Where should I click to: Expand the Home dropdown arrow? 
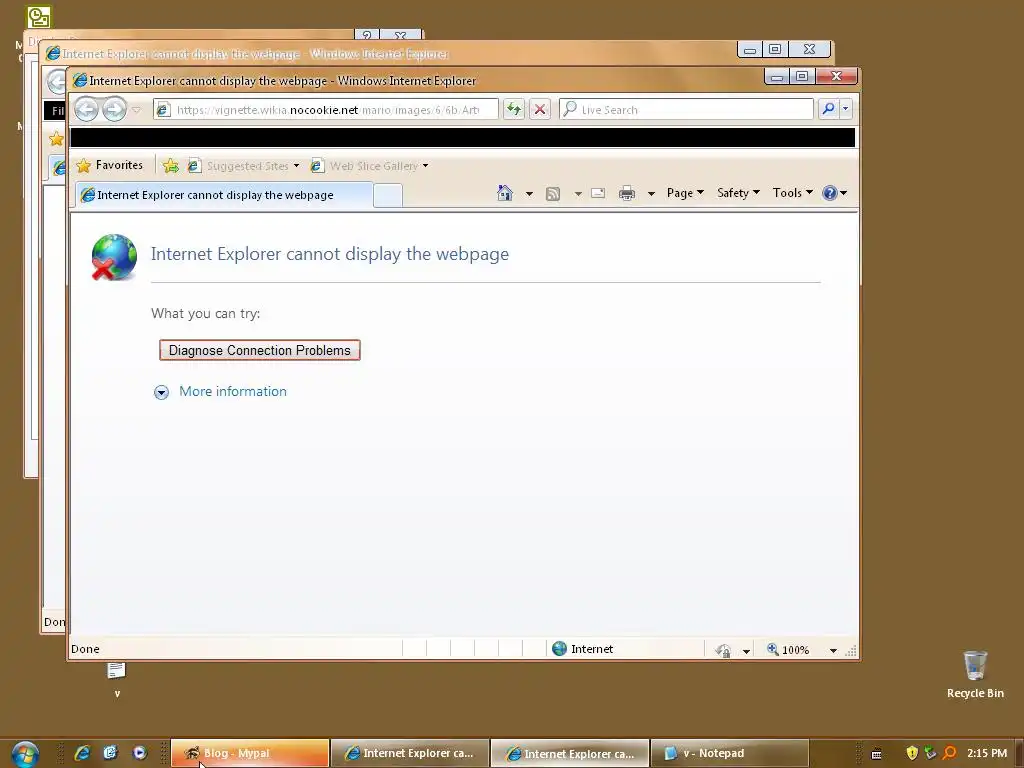click(529, 193)
